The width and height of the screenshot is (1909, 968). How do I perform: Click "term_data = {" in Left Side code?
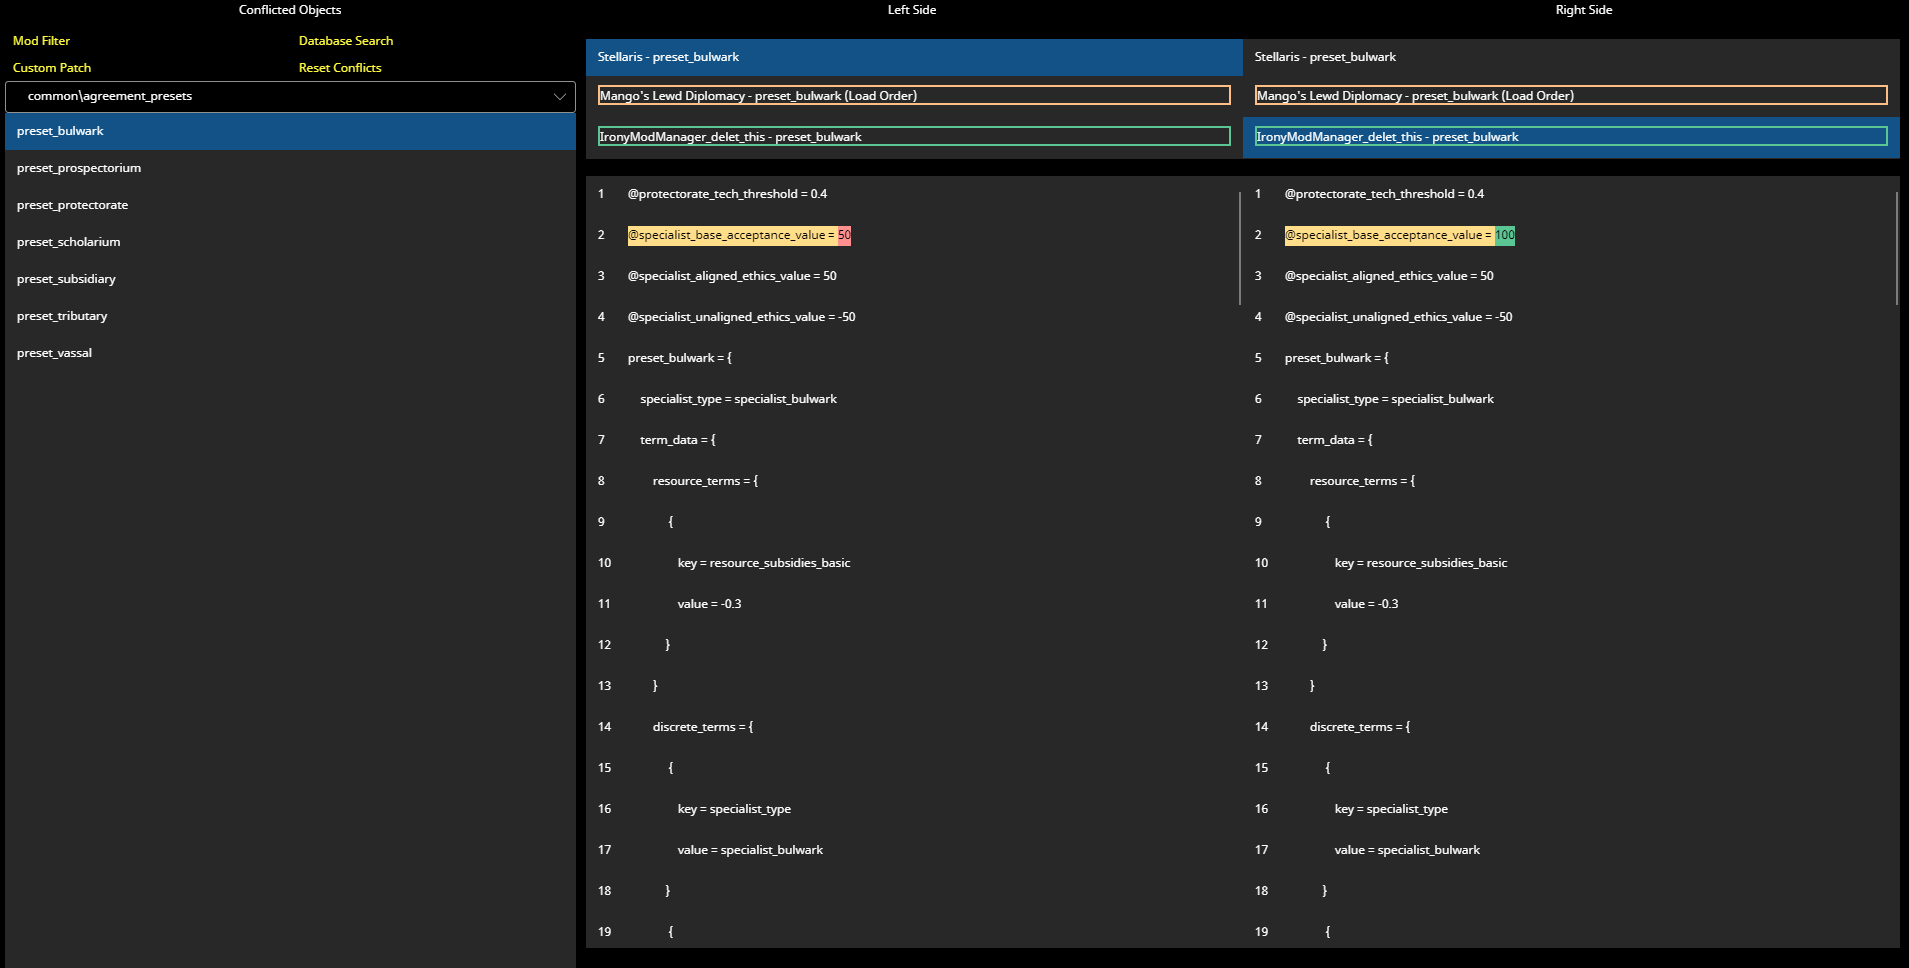(x=678, y=440)
